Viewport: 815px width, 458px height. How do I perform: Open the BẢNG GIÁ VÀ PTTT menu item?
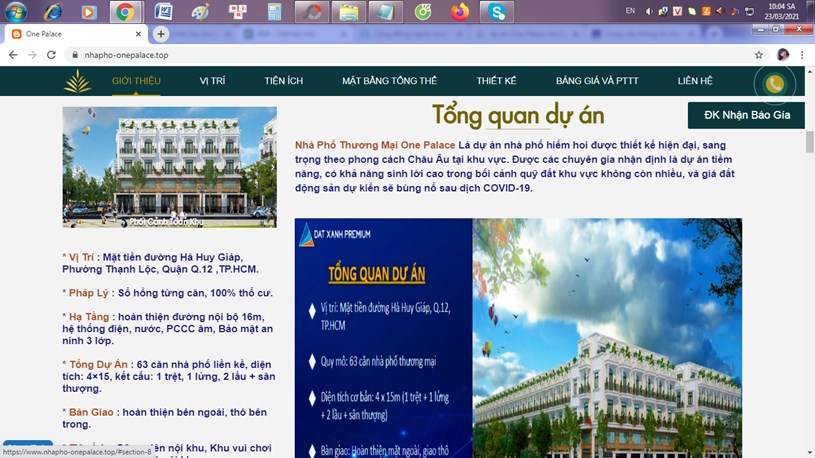[x=597, y=81]
